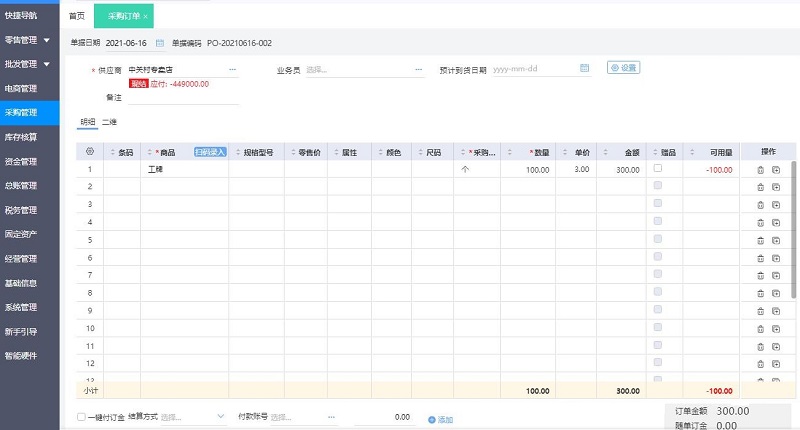This screenshot has height=430, width=800.
Task: Delete row 7 with the trash icon
Action: pyautogui.click(x=760, y=276)
